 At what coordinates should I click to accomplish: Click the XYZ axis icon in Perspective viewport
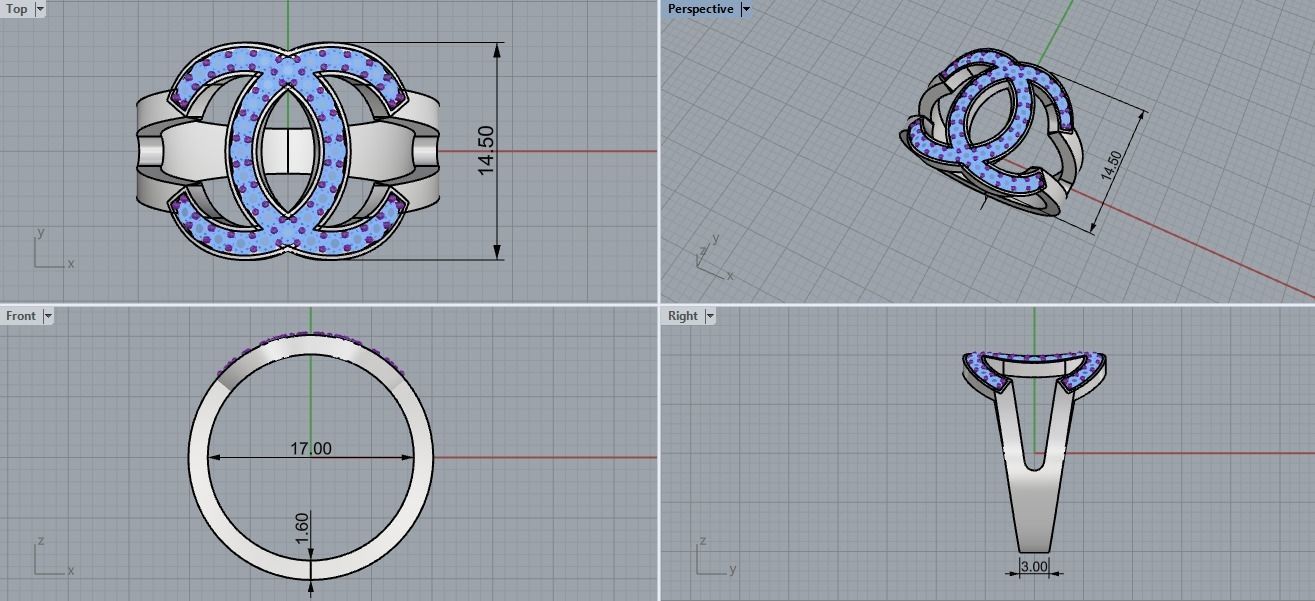coord(712,264)
